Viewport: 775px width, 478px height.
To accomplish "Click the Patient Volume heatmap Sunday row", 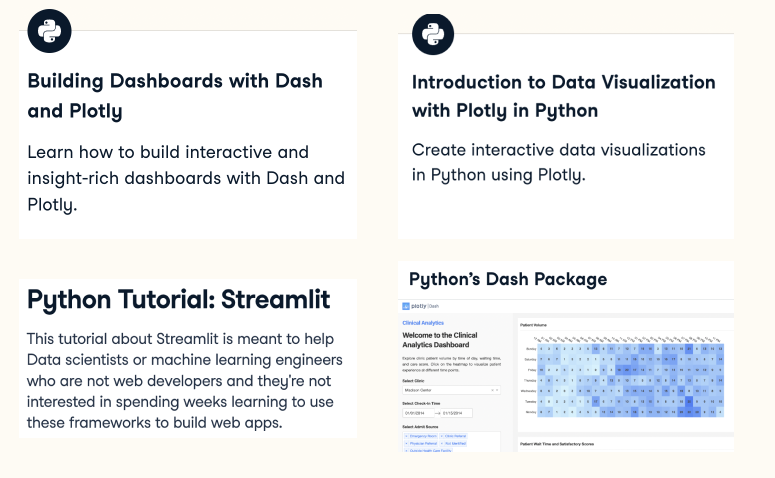I will click(630, 349).
